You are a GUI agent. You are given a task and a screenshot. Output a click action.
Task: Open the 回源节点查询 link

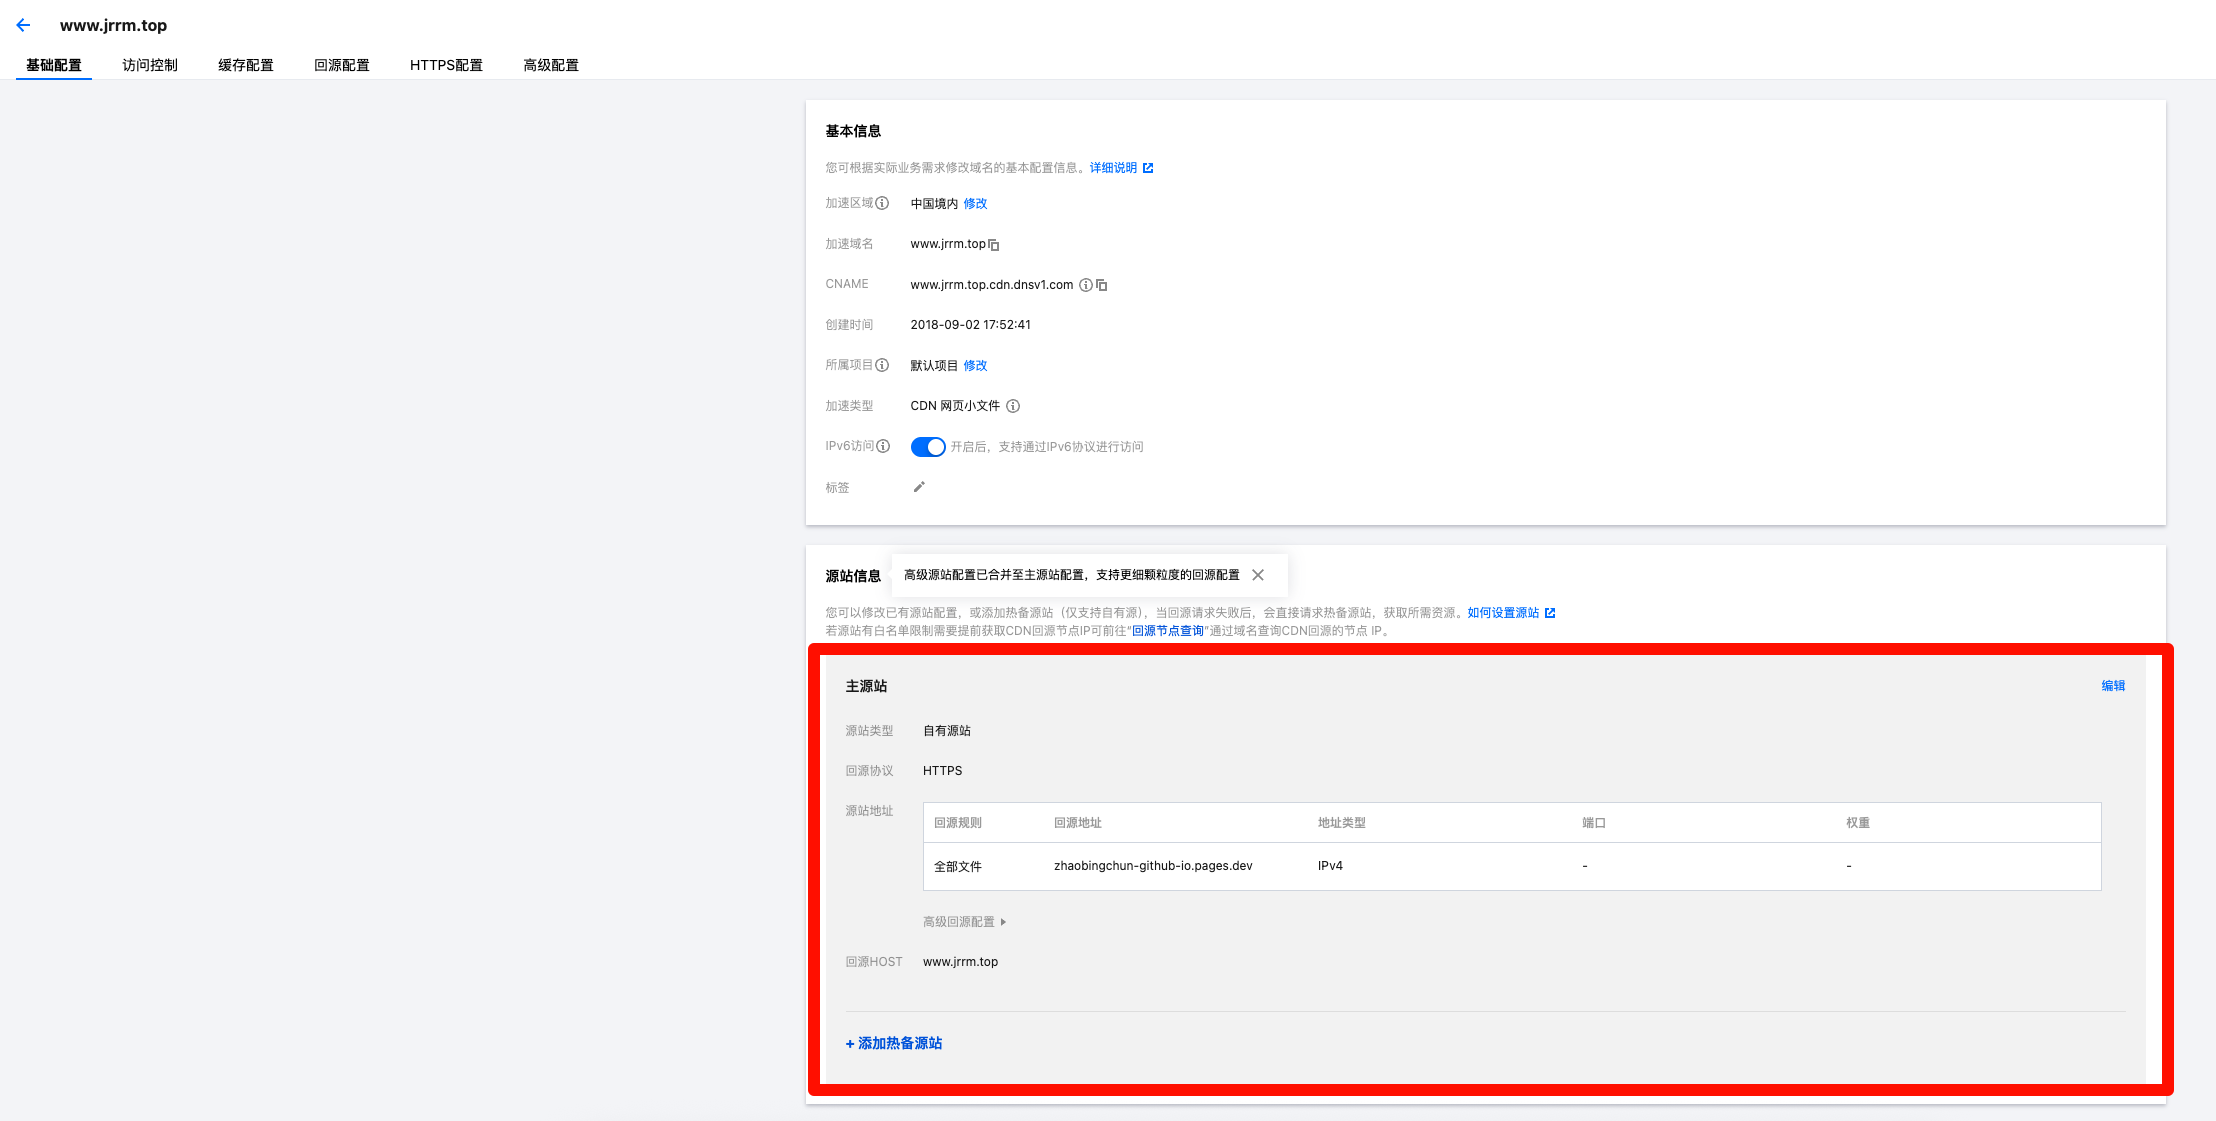[x=1167, y=631]
